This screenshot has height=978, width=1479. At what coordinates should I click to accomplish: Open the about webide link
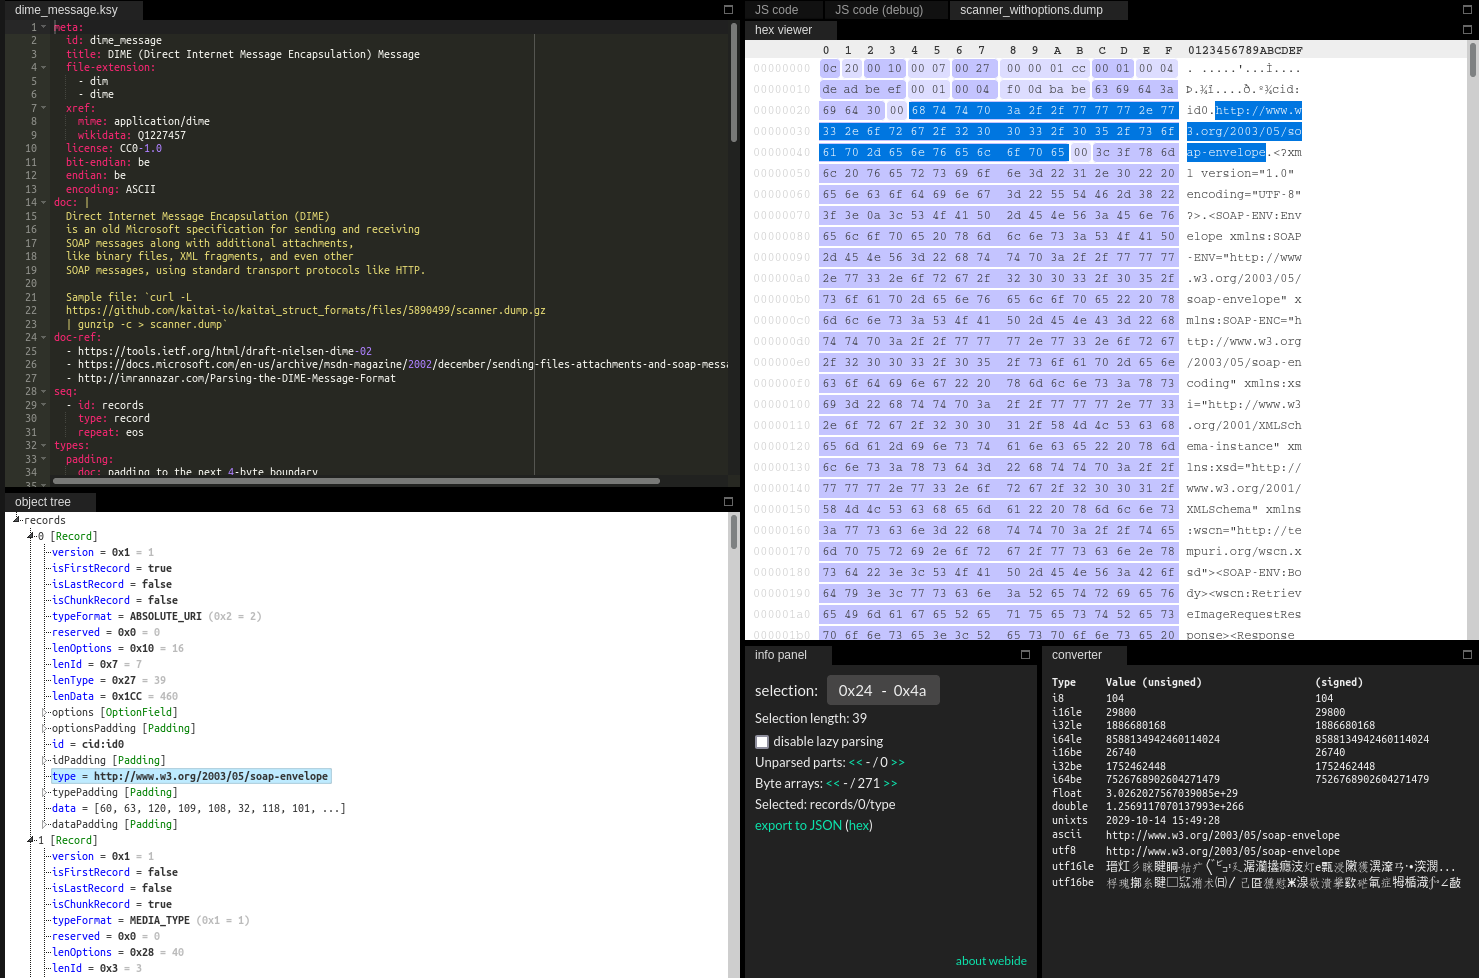pos(991,961)
